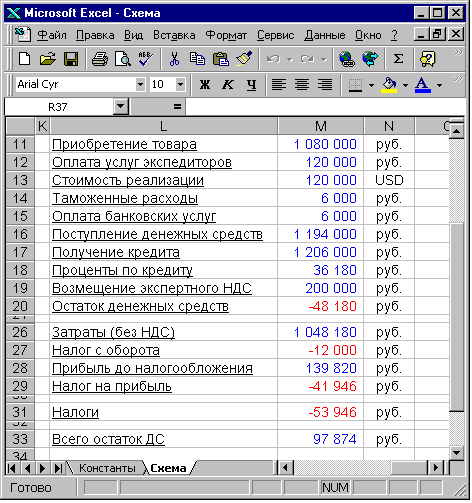Open the font color dropdown arrow
This screenshot has height=503, width=472.
(x=439, y=85)
